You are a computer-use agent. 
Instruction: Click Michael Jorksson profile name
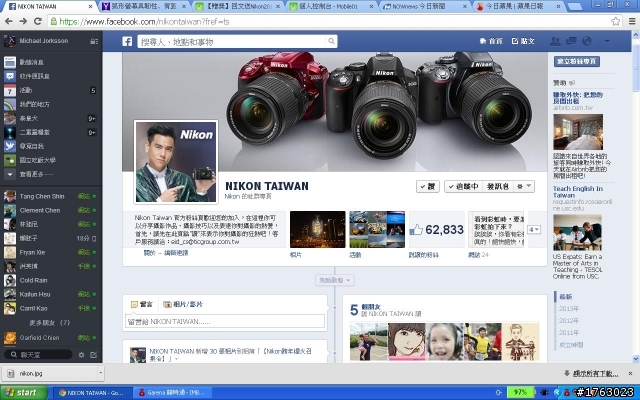pos(44,41)
